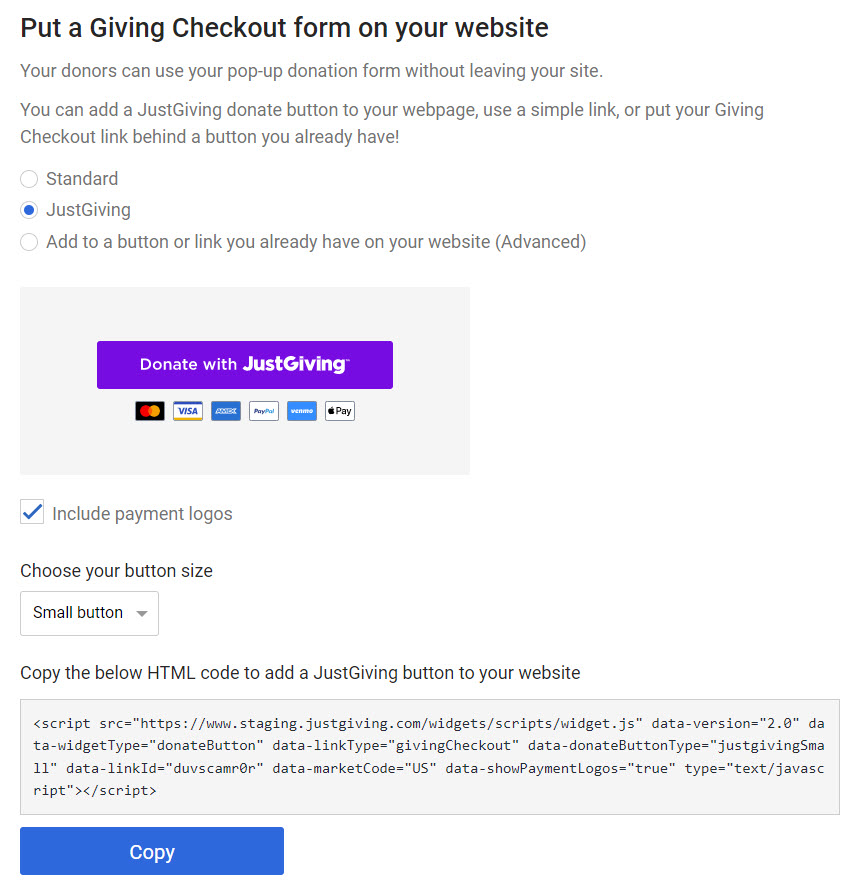
Task: Click the Apple Pay logo
Action: [340, 411]
